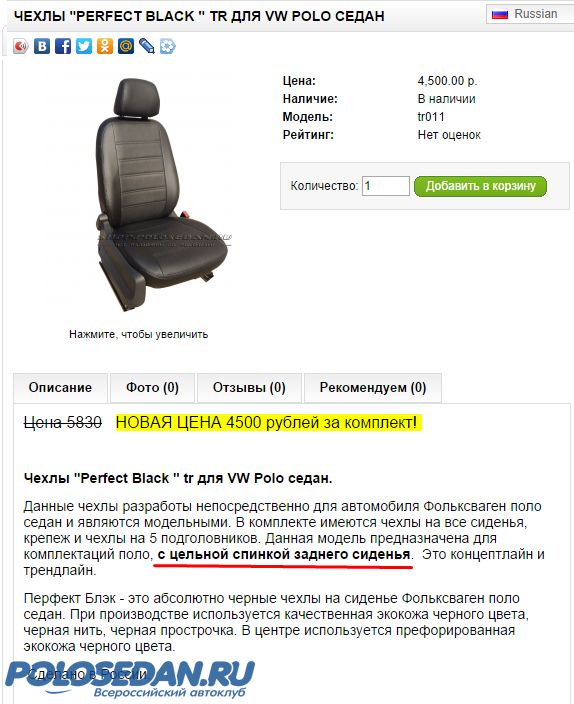Click the Russian flag icon
The width and height of the screenshot is (574, 704).
click(500, 14)
